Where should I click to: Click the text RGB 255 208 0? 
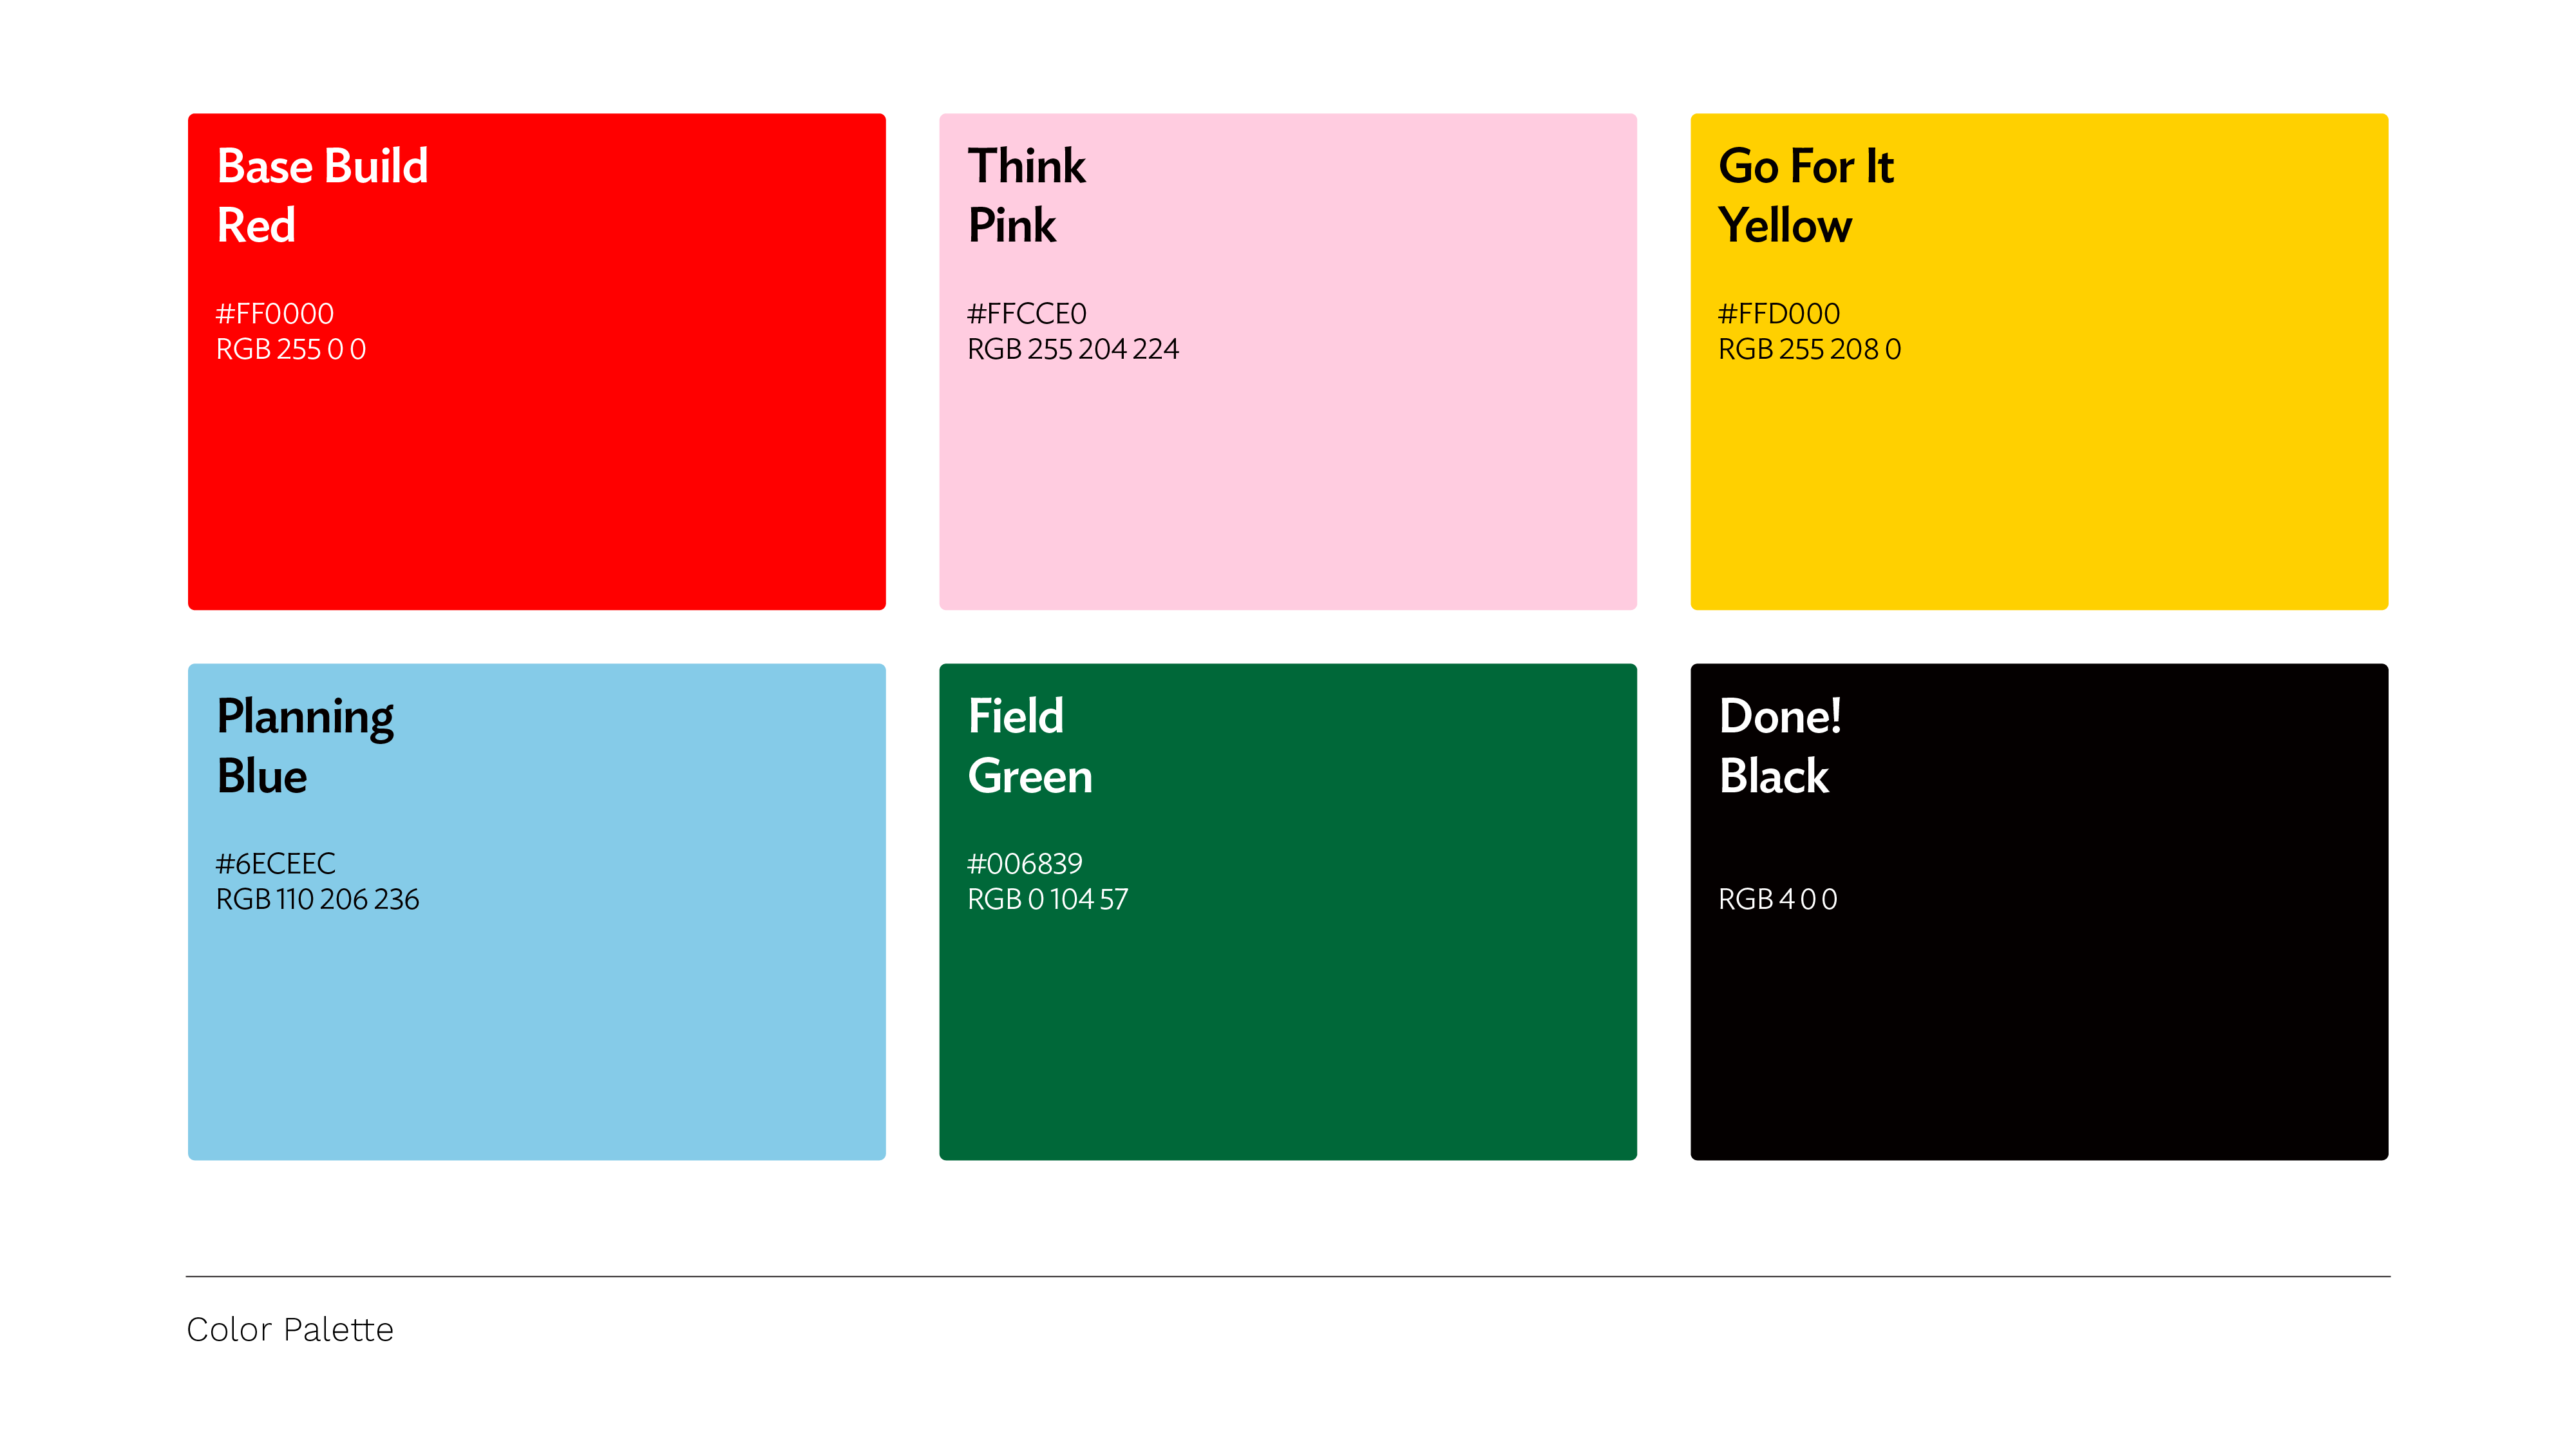pos(1809,349)
